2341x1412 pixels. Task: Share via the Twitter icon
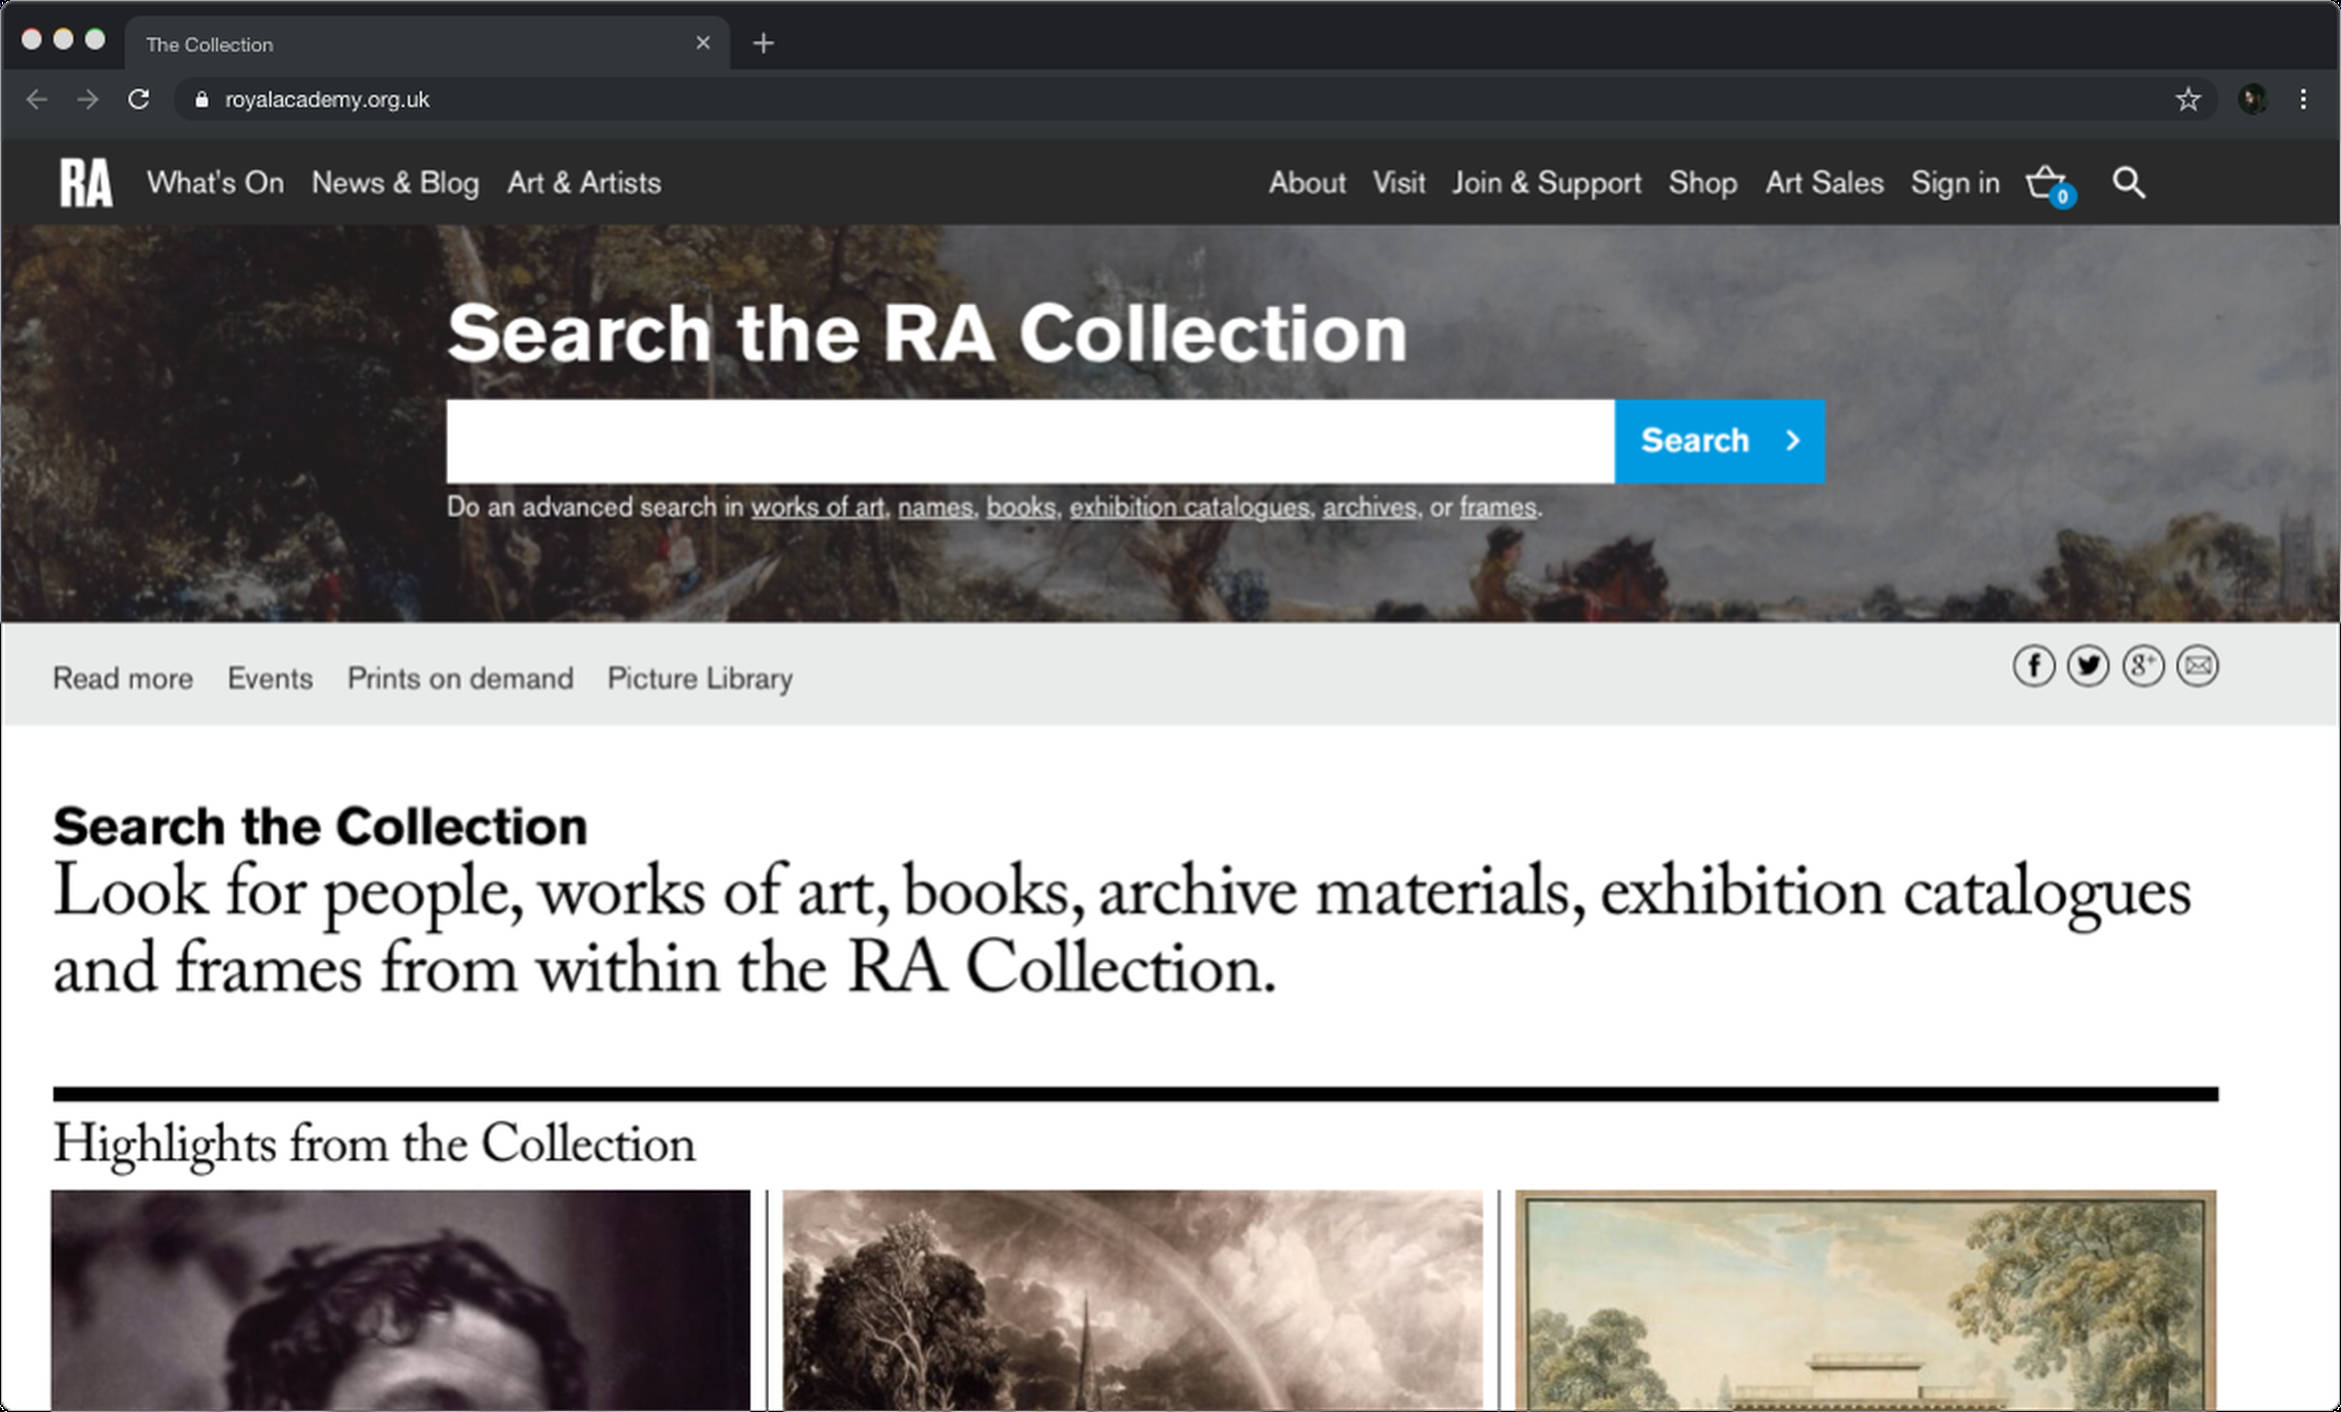[2088, 666]
